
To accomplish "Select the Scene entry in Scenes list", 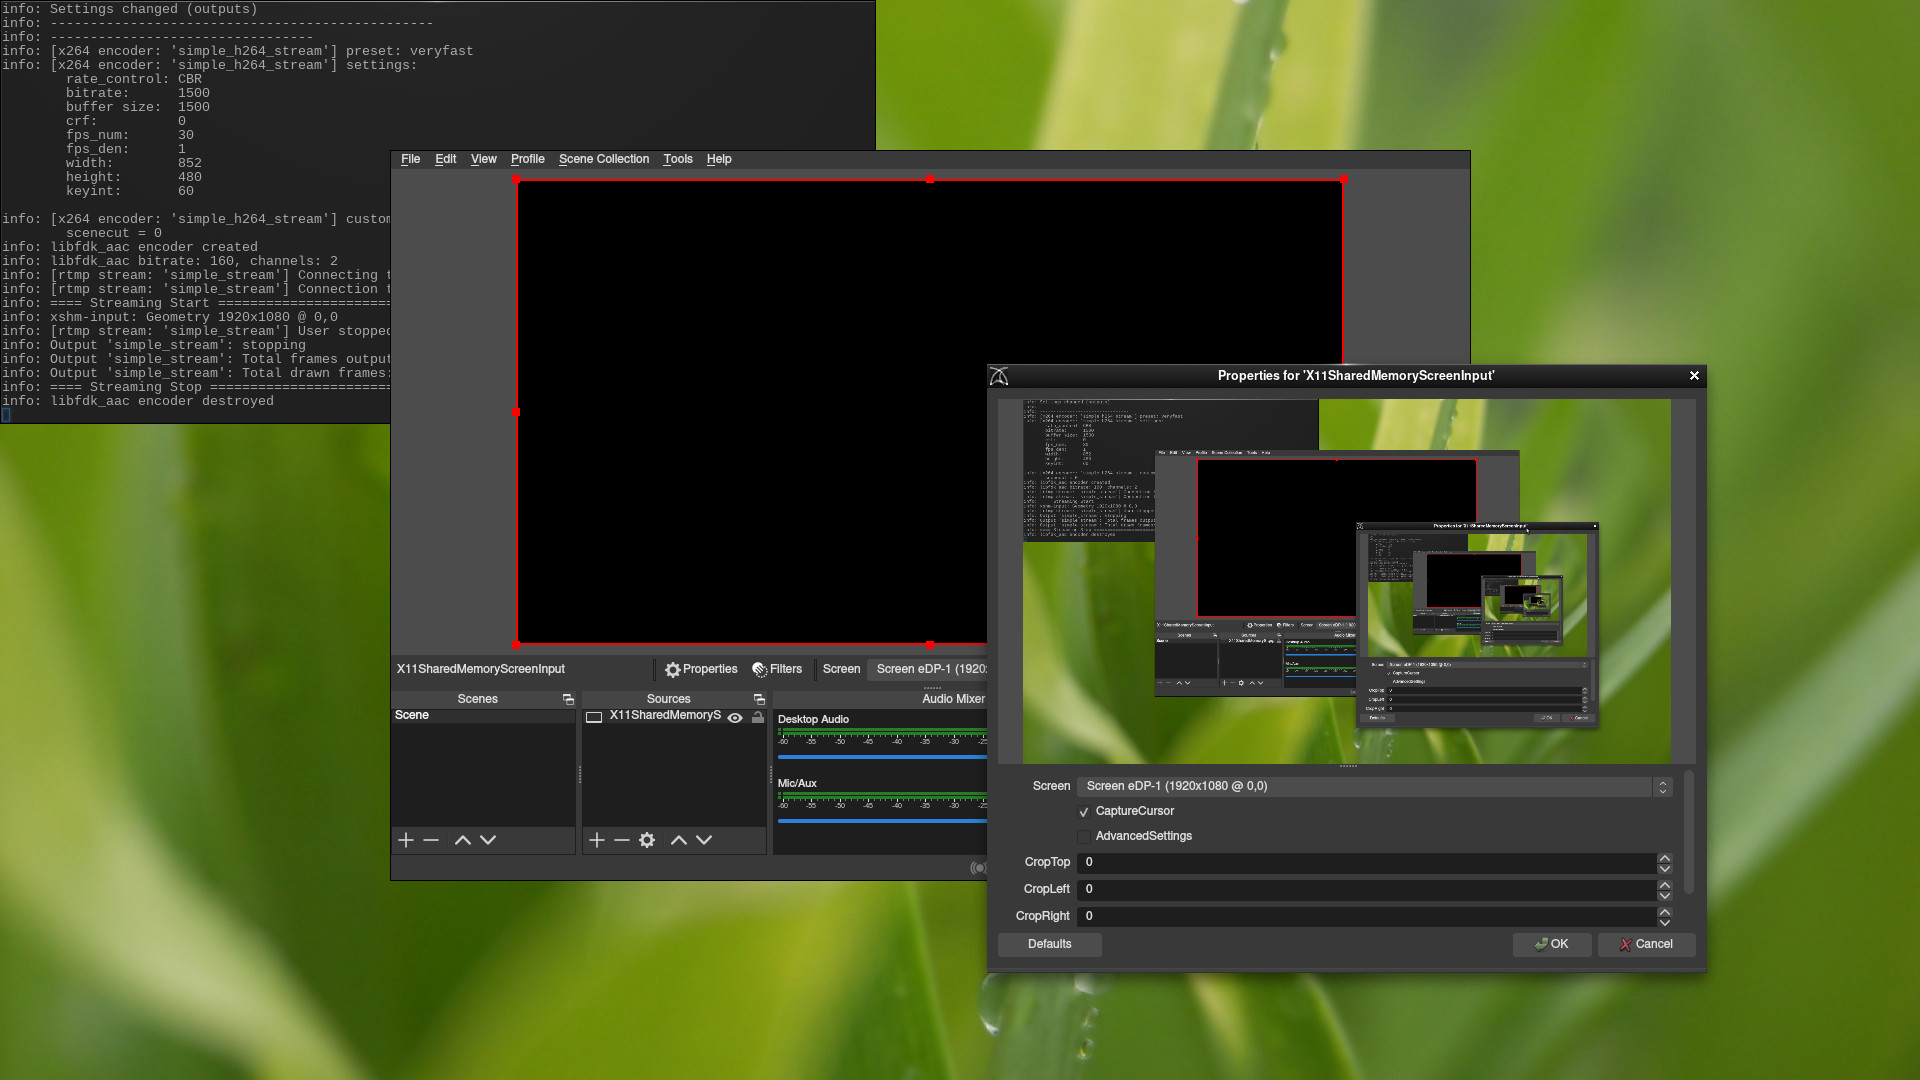I will click(483, 716).
